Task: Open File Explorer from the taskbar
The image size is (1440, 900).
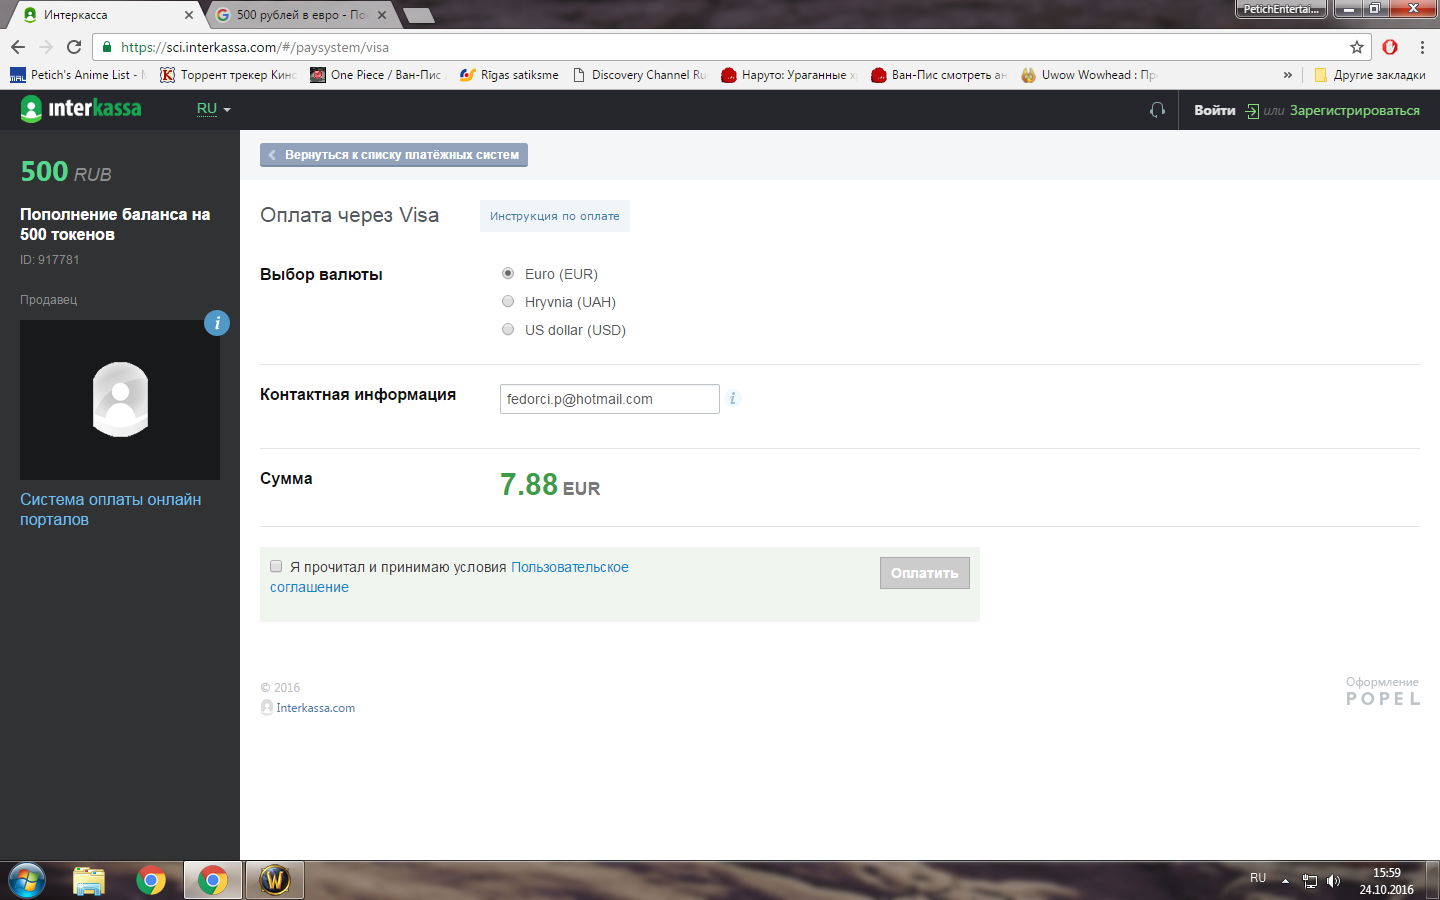Action: (x=89, y=880)
